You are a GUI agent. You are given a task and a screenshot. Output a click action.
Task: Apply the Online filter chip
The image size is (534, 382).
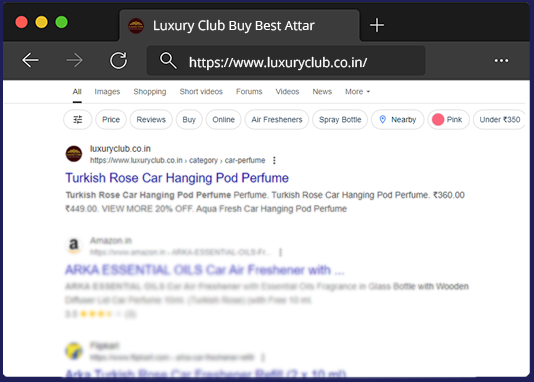pos(224,120)
